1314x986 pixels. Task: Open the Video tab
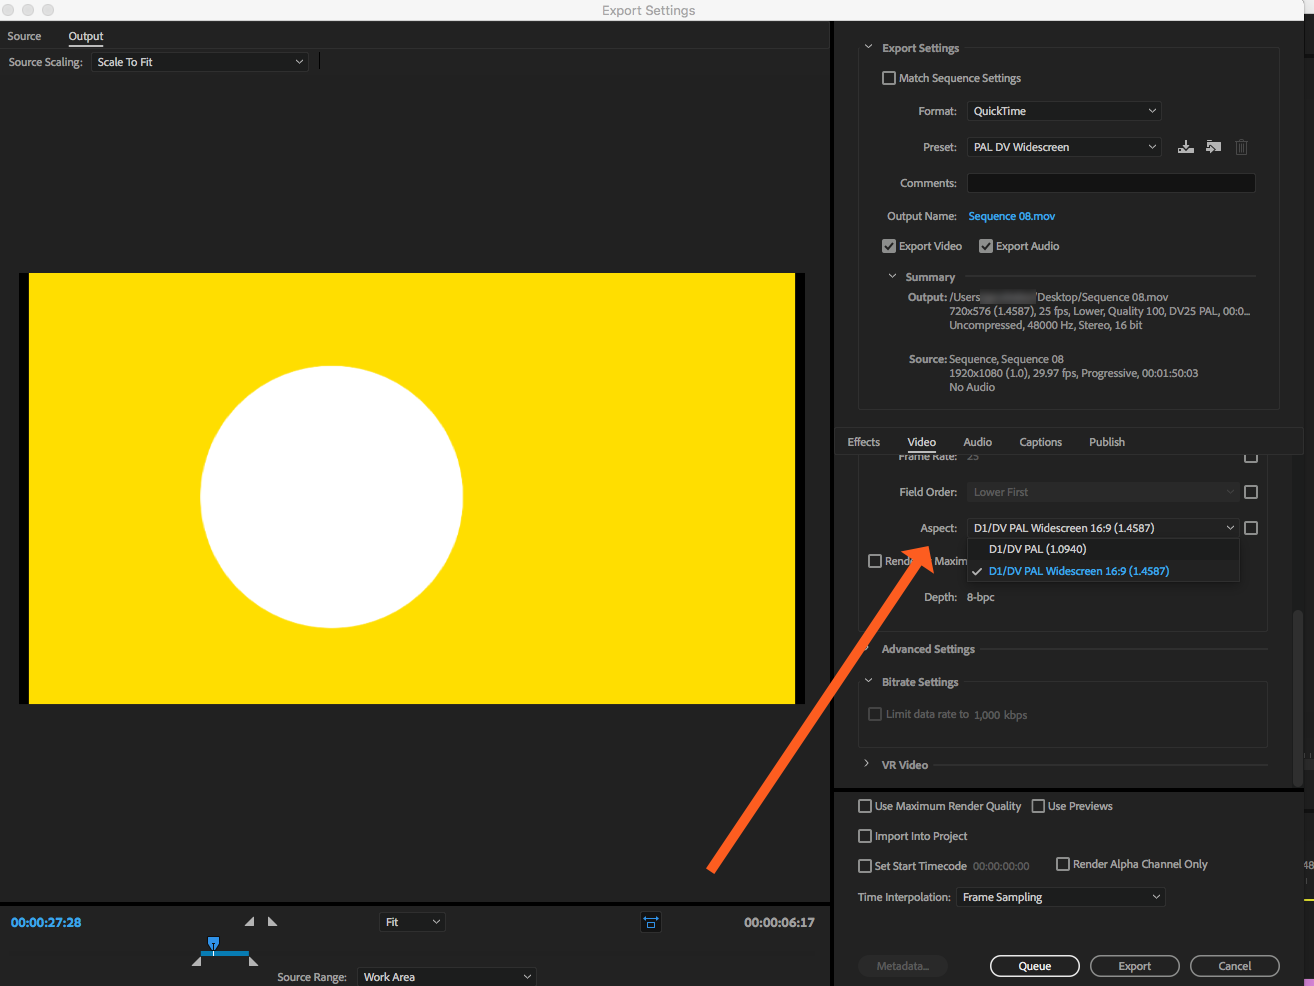pos(922,442)
